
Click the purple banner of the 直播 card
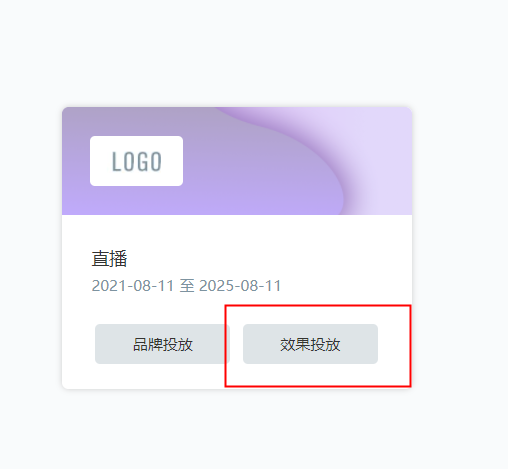237,161
